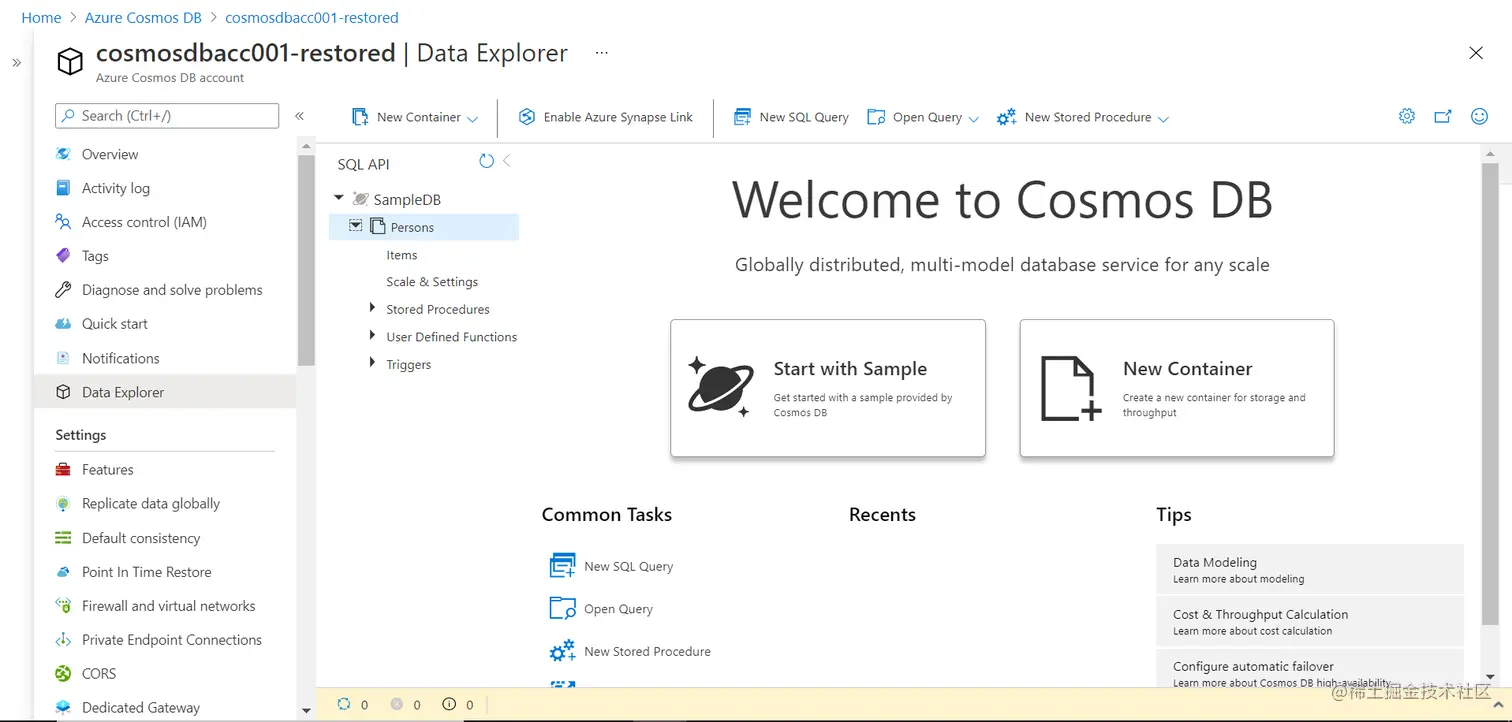Viewport: 1512px width, 722px height.
Task: Select Items under Persons
Action: click(402, 255)
